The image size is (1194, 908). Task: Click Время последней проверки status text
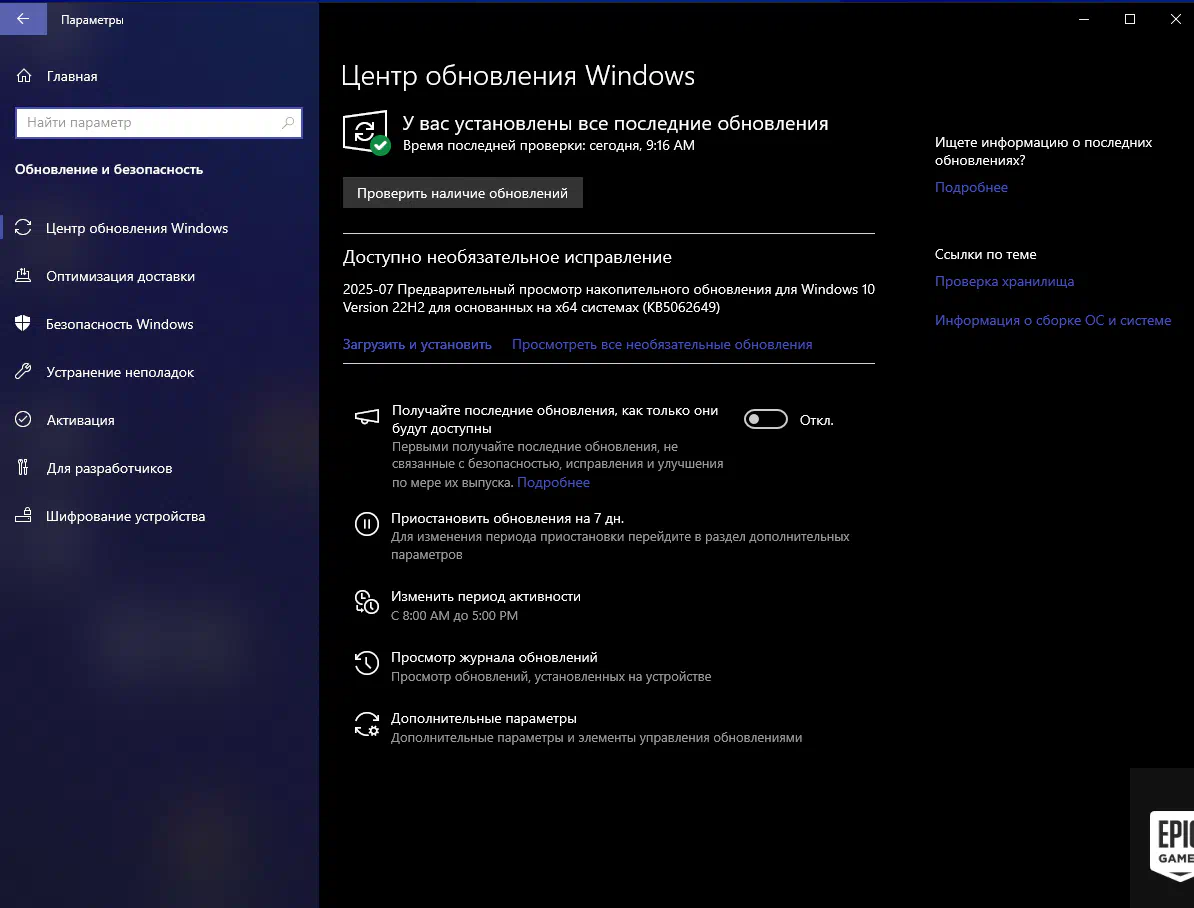548,145
